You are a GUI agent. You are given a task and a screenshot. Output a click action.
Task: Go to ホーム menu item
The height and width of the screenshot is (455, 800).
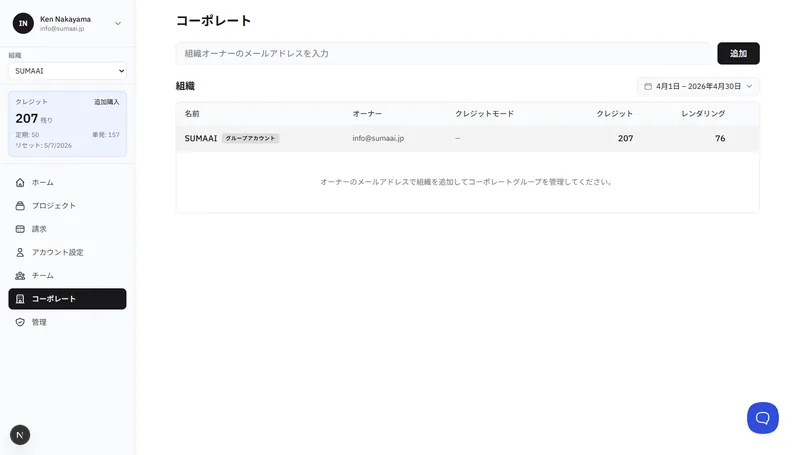pyautogui.click(x=67, y=183)
